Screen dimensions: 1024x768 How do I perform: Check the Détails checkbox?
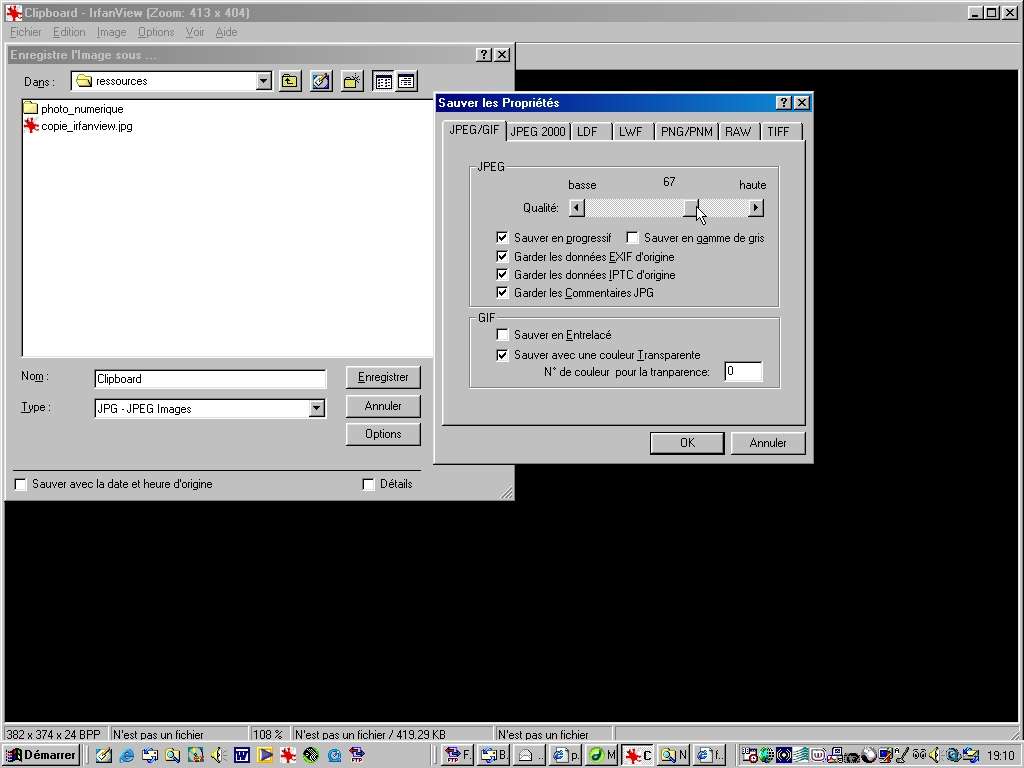click(x=368, y=484)
